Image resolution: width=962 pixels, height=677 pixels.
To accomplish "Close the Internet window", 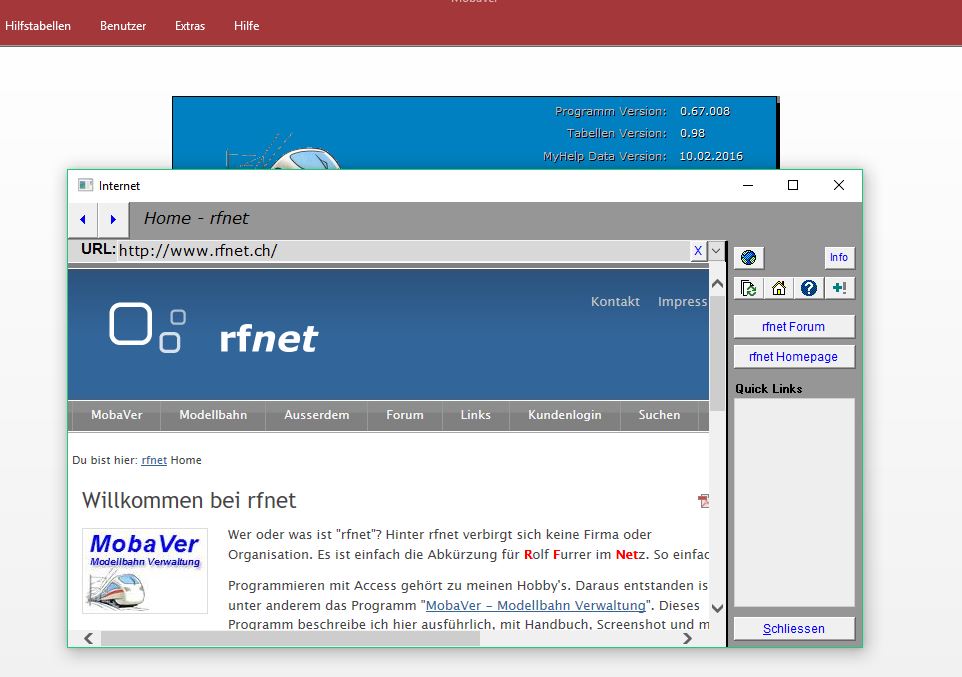I will click(x=839, y=185).
